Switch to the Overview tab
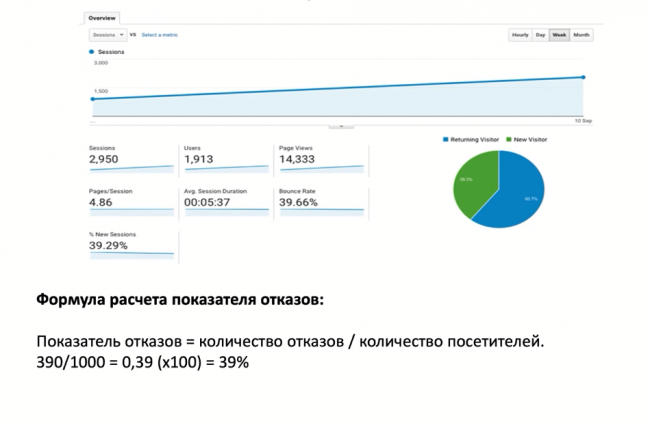This screenshot has width=650, height=423. coord(101,18)
